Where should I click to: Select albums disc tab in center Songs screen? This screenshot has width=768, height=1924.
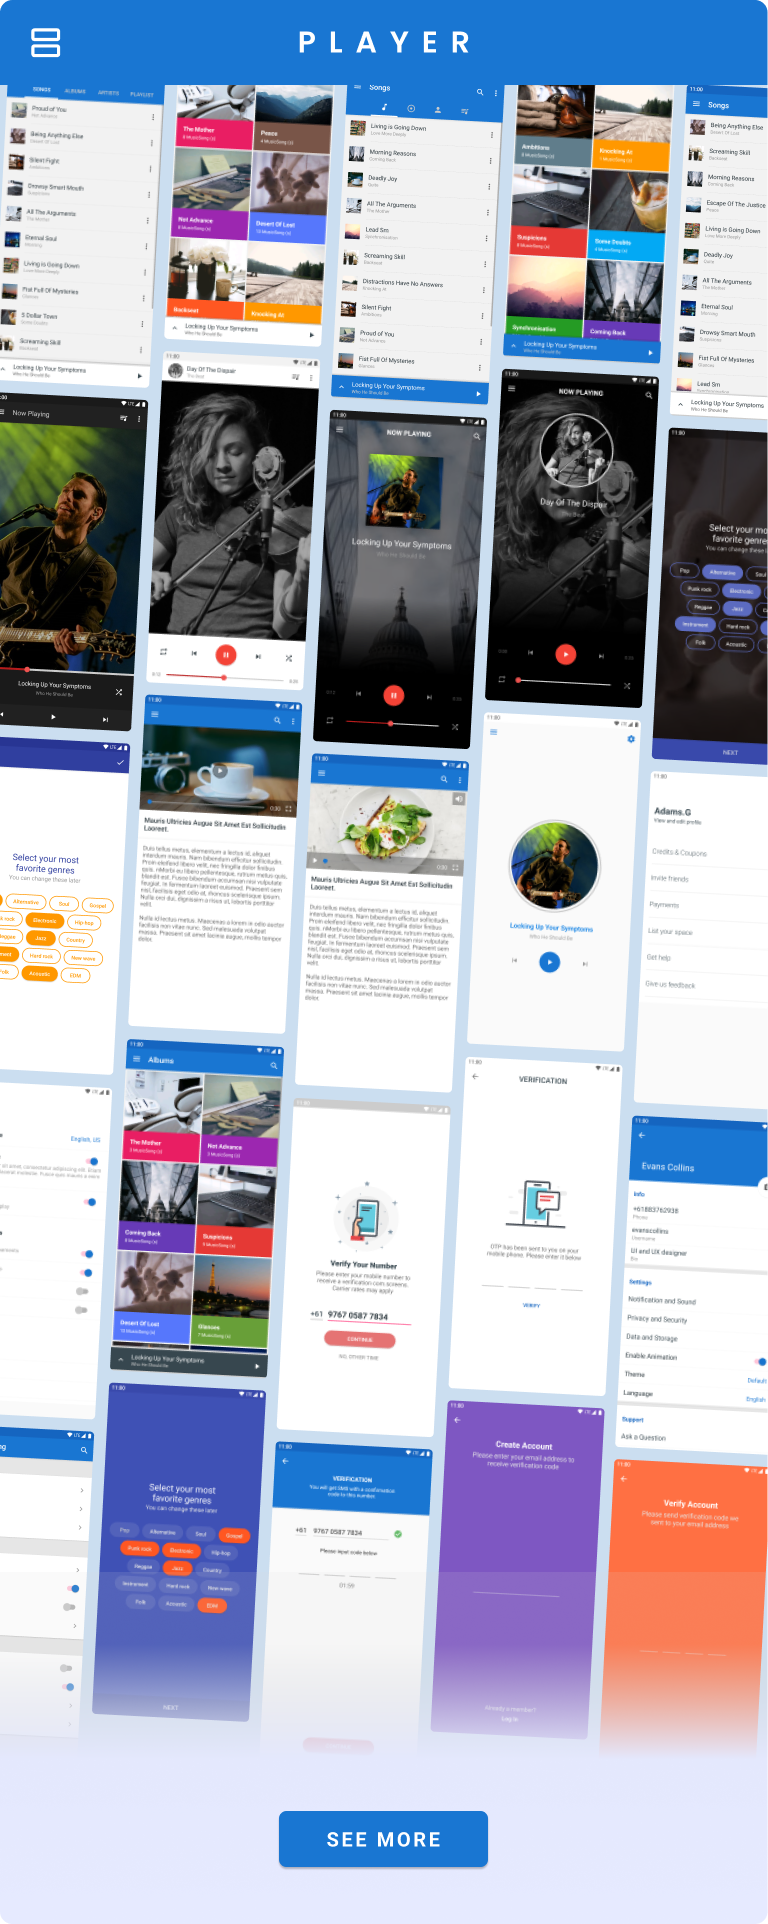coord(411,108)
